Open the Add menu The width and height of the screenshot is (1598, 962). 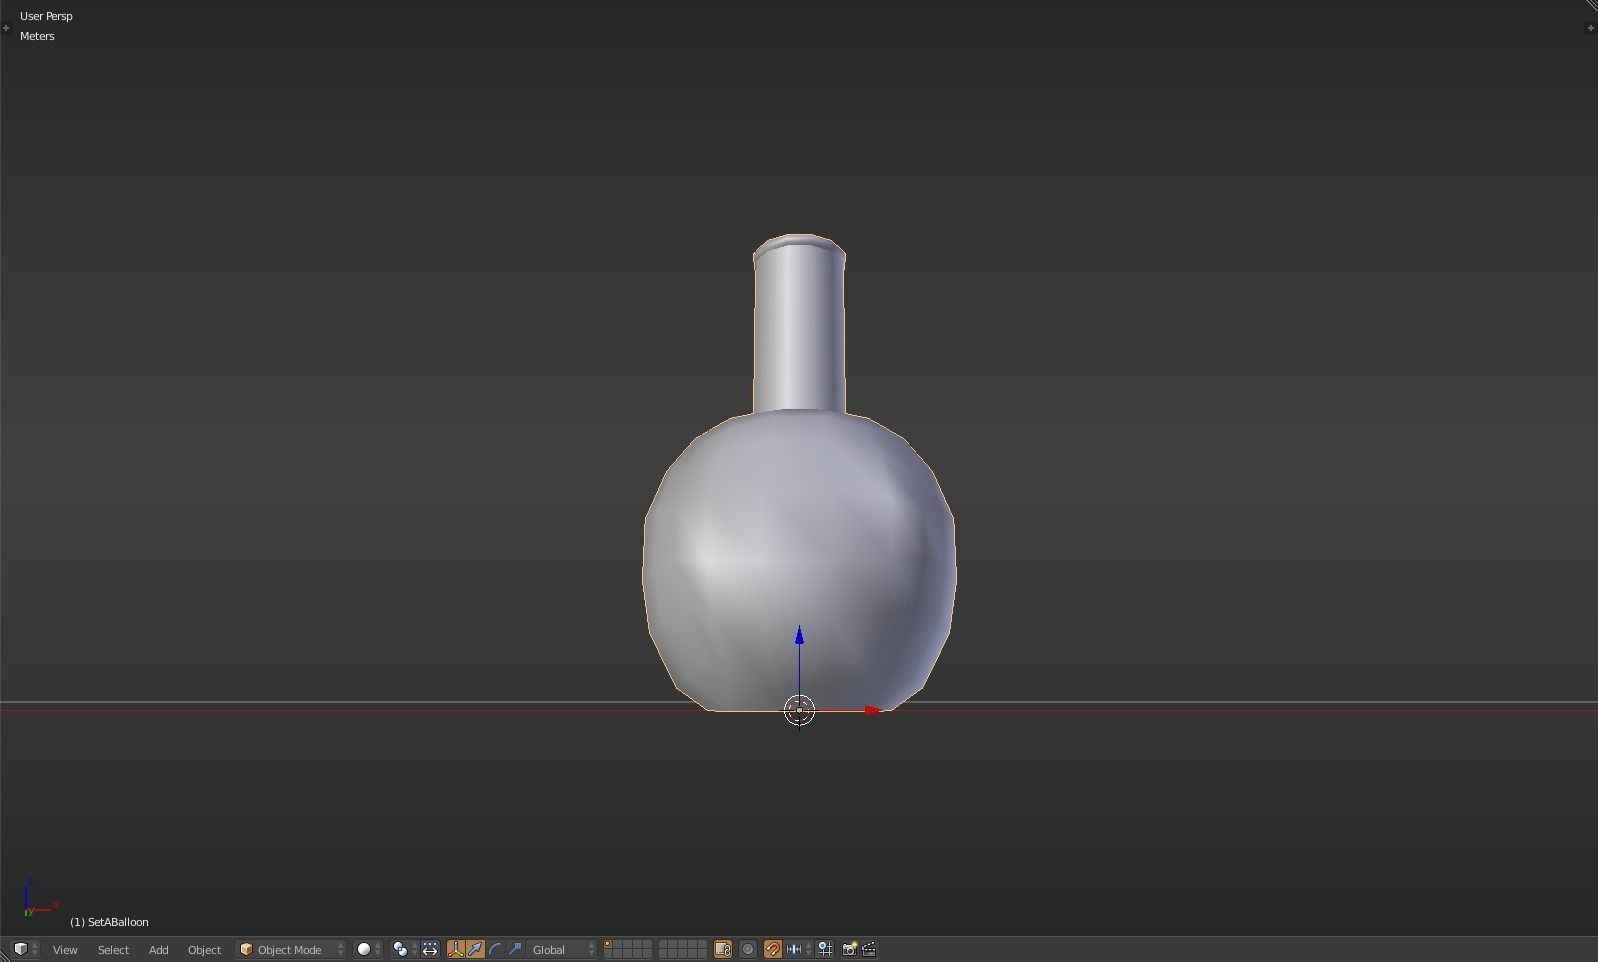[158, 949]
